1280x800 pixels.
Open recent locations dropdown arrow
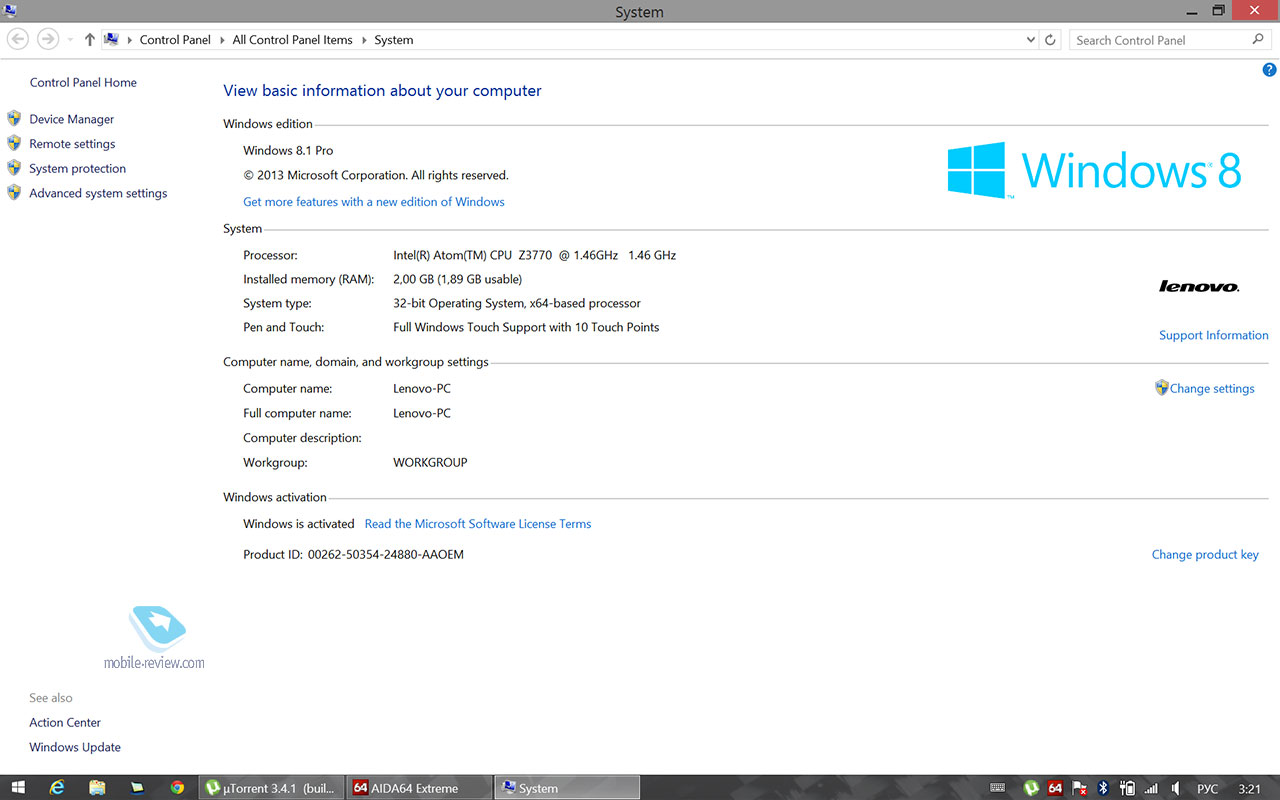[x=70, y=40]
